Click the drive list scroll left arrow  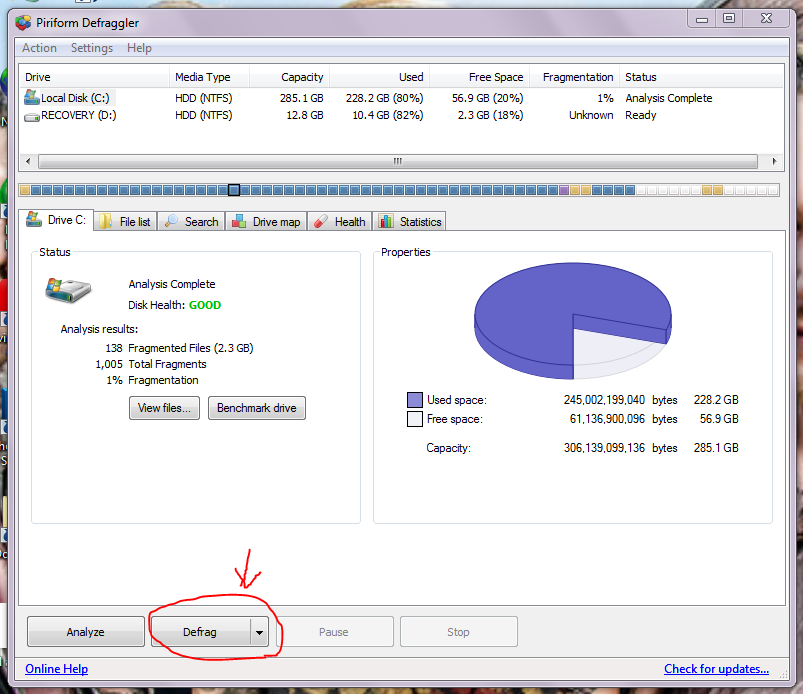pos(28,161)
